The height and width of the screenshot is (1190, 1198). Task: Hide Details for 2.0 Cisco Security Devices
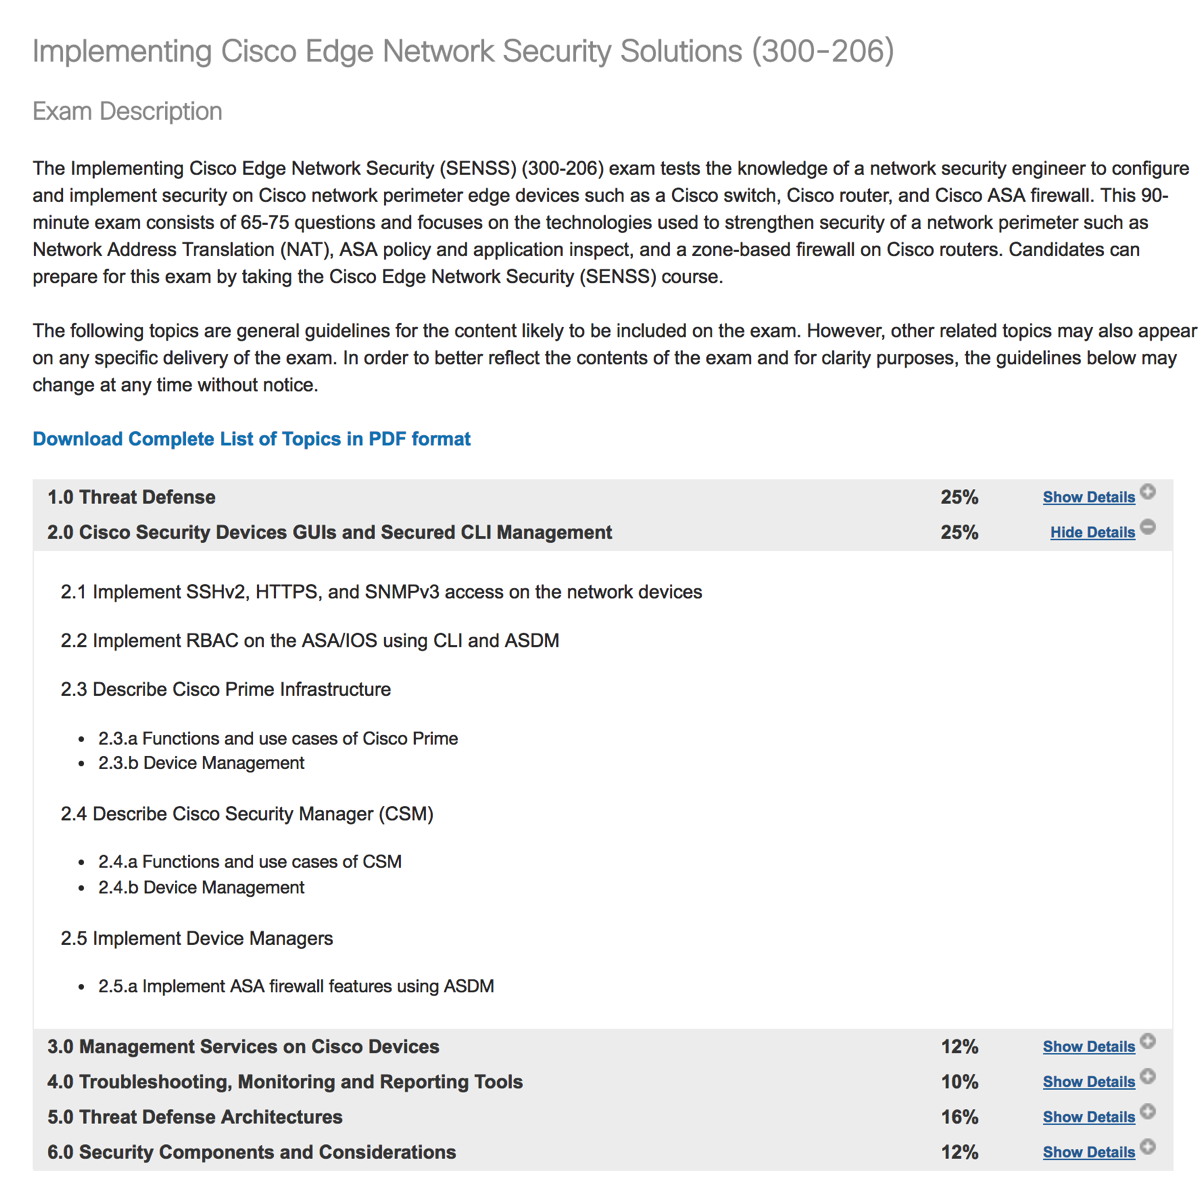[x=1092, y=532]
